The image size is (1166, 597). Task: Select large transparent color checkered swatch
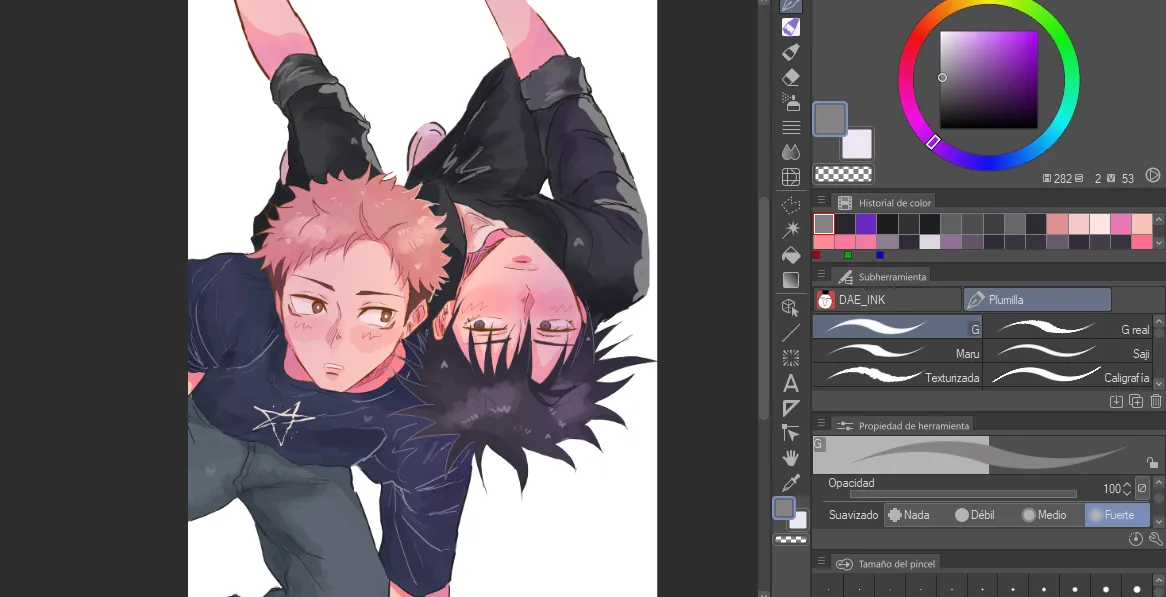(843, 175)
